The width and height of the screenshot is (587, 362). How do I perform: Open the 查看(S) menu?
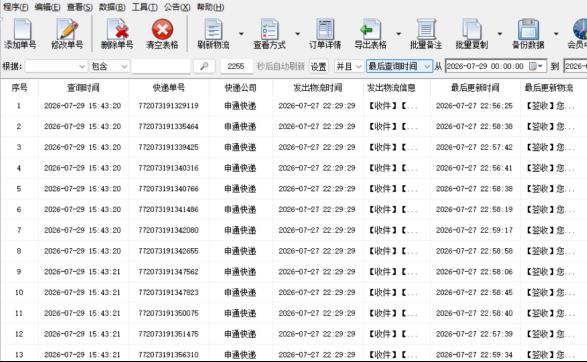pos(79,7)
